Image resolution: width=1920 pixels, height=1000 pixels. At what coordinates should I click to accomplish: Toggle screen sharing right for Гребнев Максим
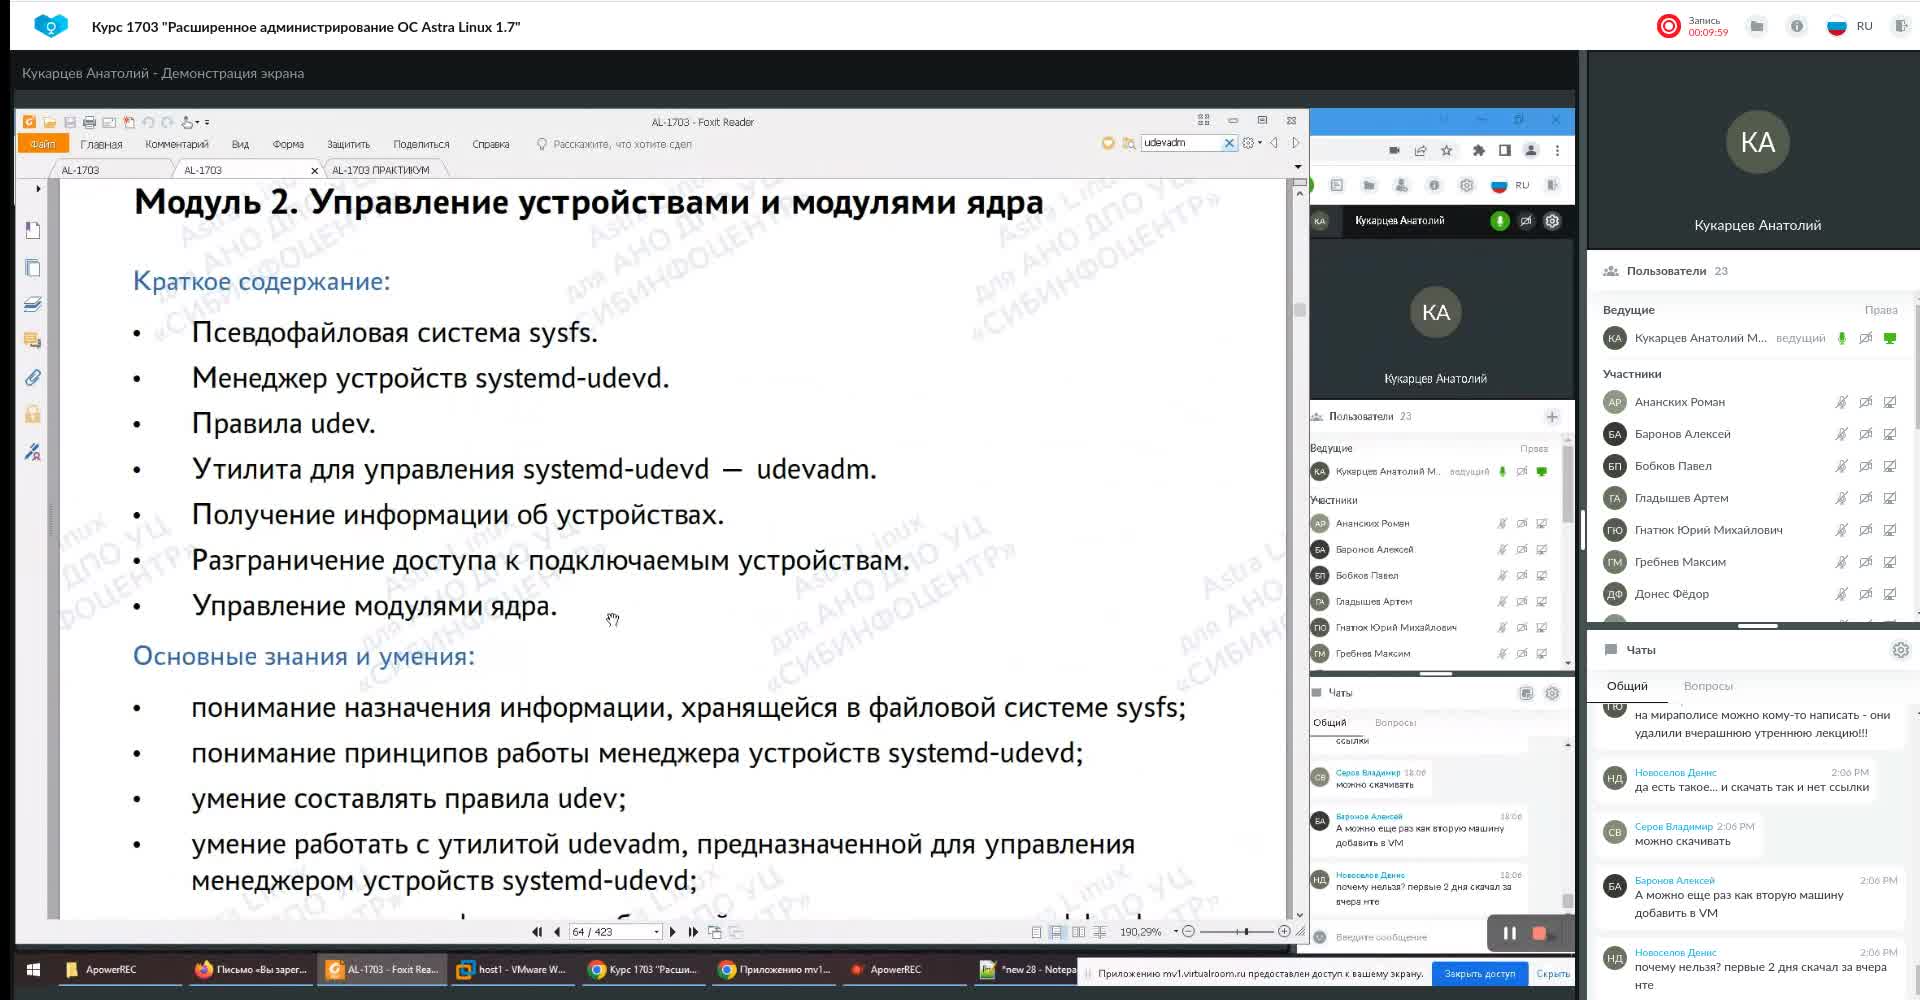point(1890,562)
